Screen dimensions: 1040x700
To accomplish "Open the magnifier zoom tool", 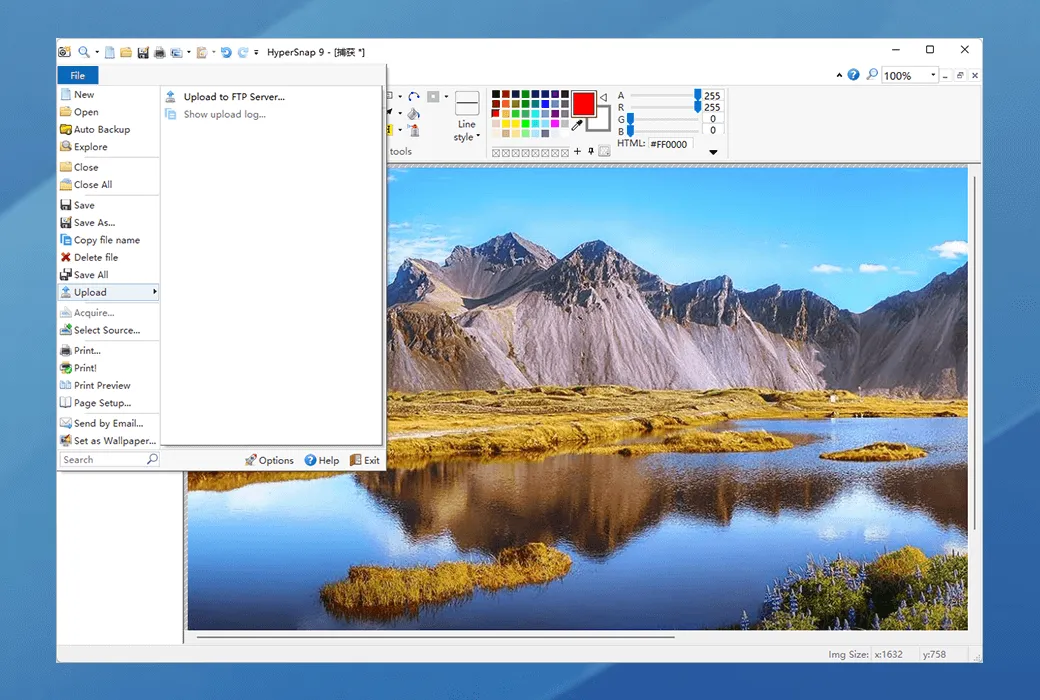I will [x=84, y=52].
